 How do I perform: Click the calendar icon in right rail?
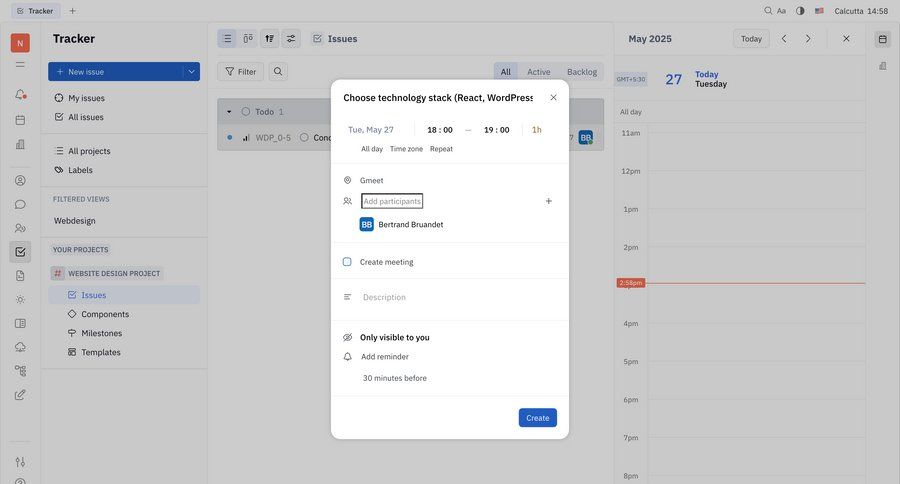click(882, 39)
